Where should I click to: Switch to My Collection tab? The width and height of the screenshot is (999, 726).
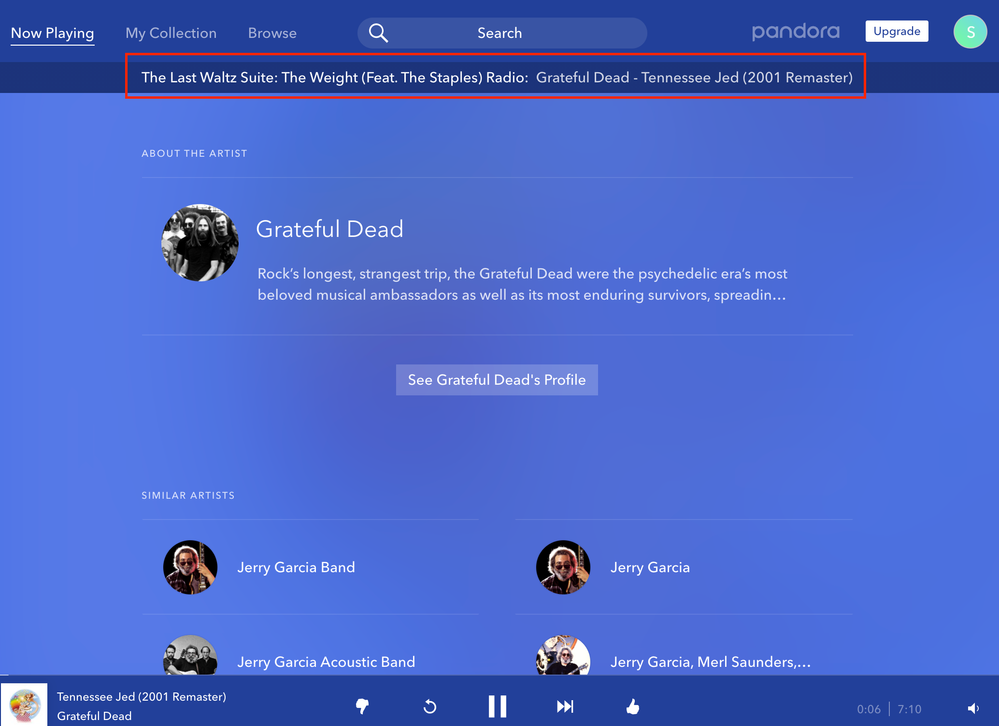click(171, 33)
